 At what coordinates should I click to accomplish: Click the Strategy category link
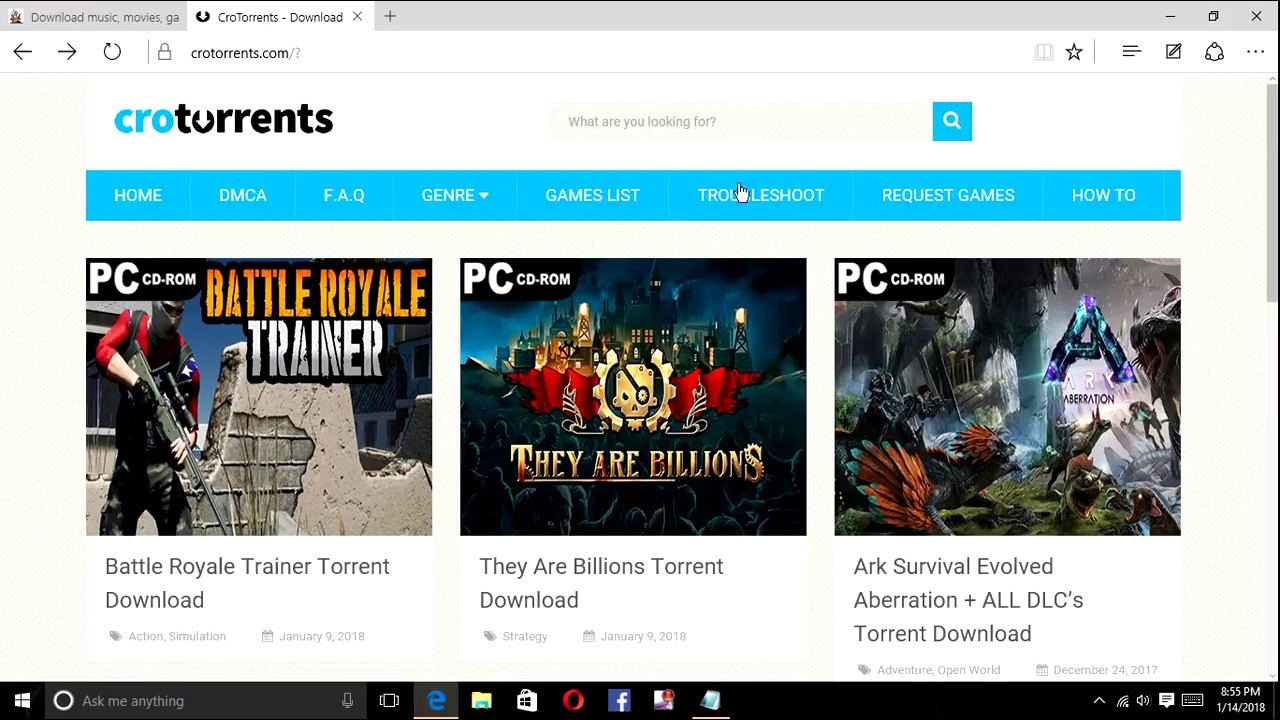tap(525, 636)
